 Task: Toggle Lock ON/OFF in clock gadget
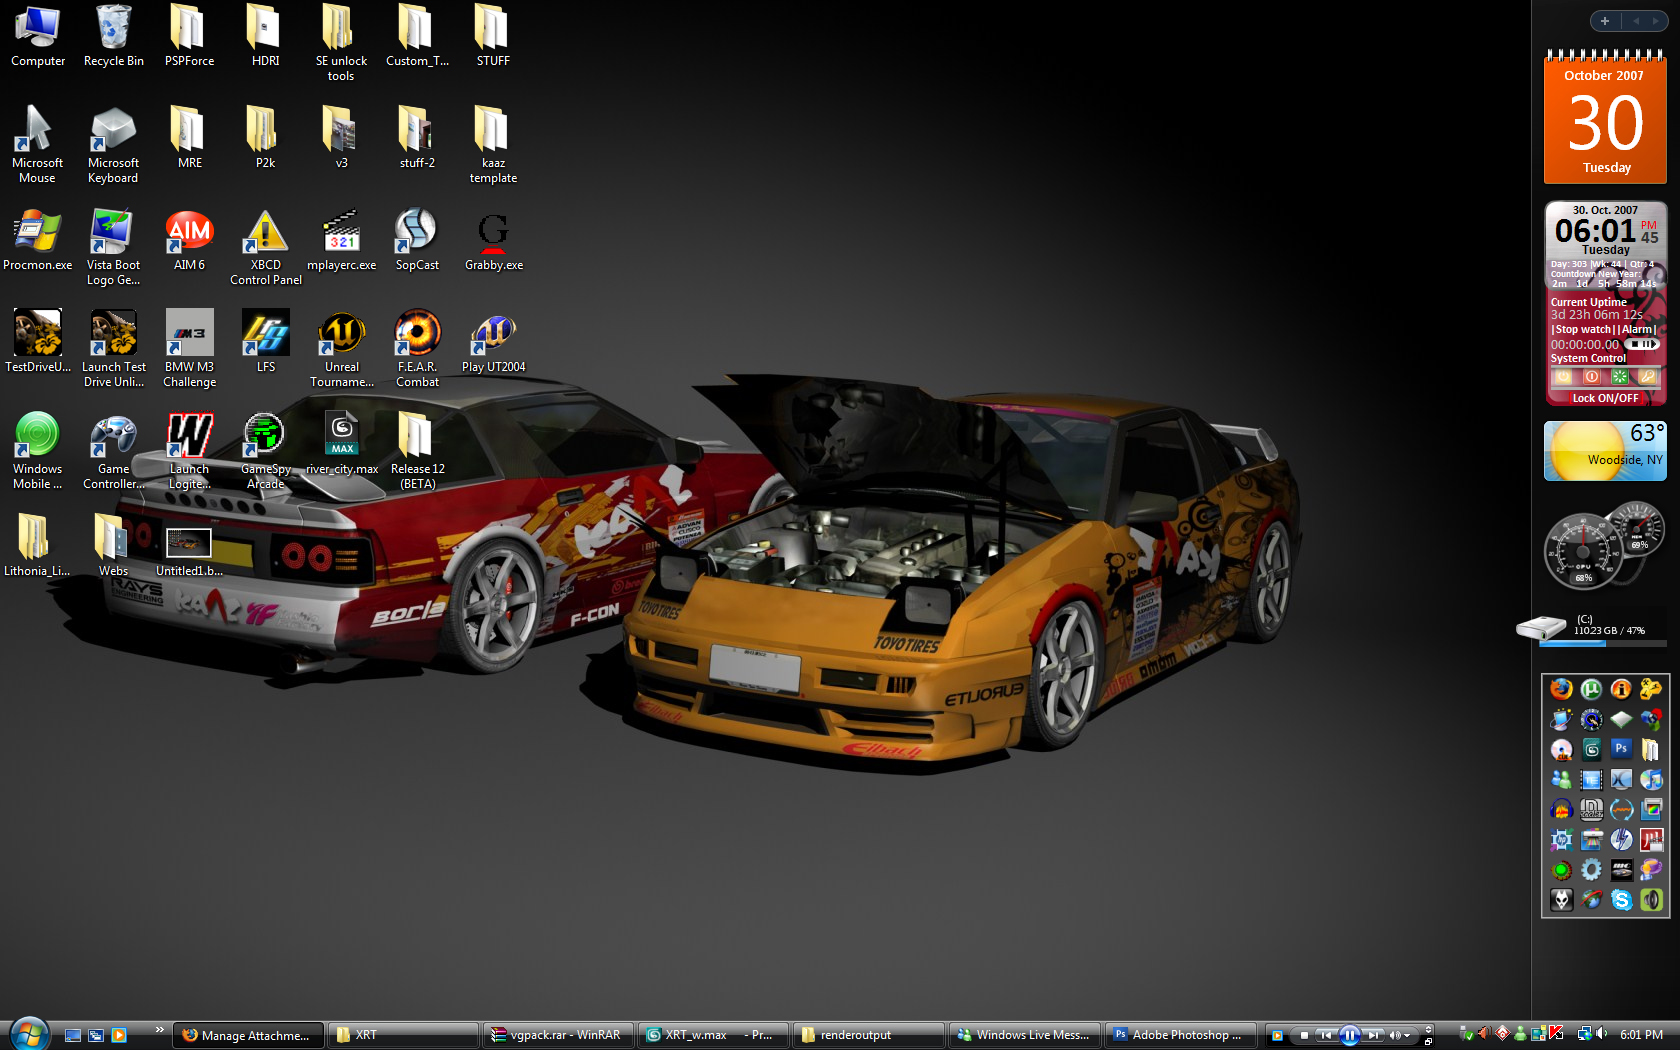tap(1605, 398)
